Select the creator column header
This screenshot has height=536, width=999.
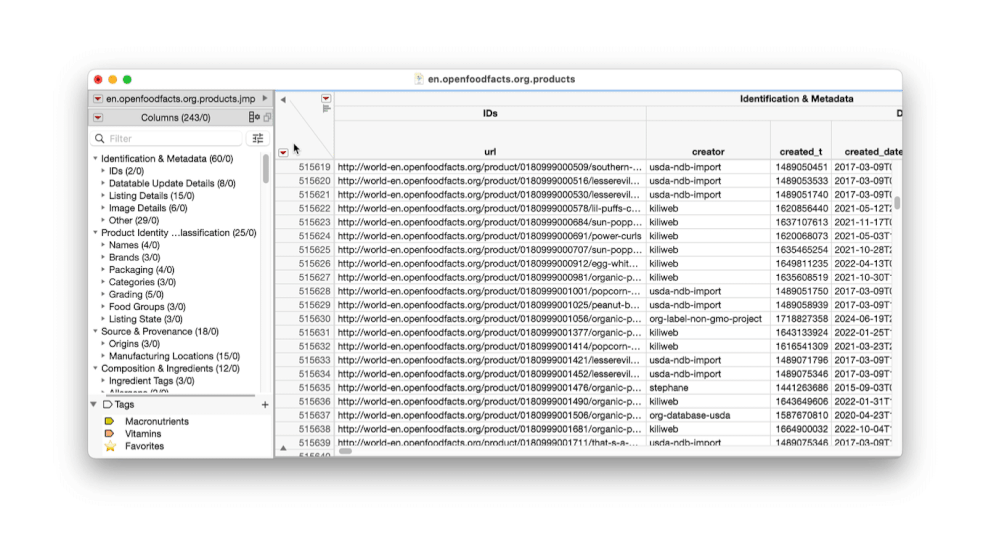[x=708, y=152]
